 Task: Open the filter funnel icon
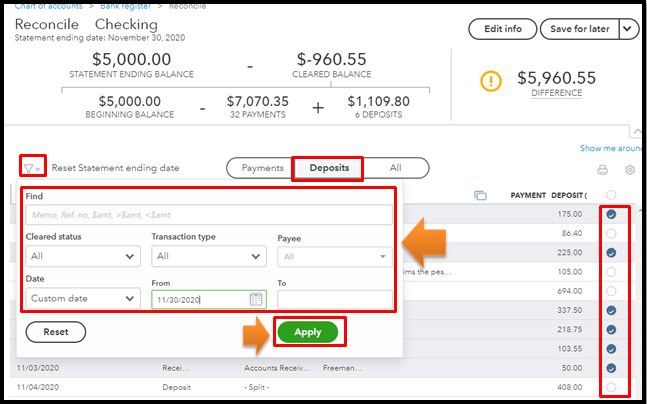(31, 168)
